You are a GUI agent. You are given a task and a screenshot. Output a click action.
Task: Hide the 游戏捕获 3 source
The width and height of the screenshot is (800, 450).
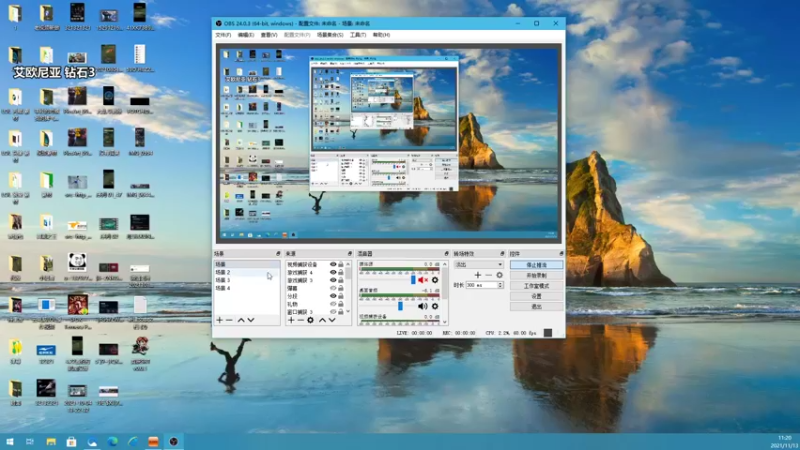coord(333,280)
